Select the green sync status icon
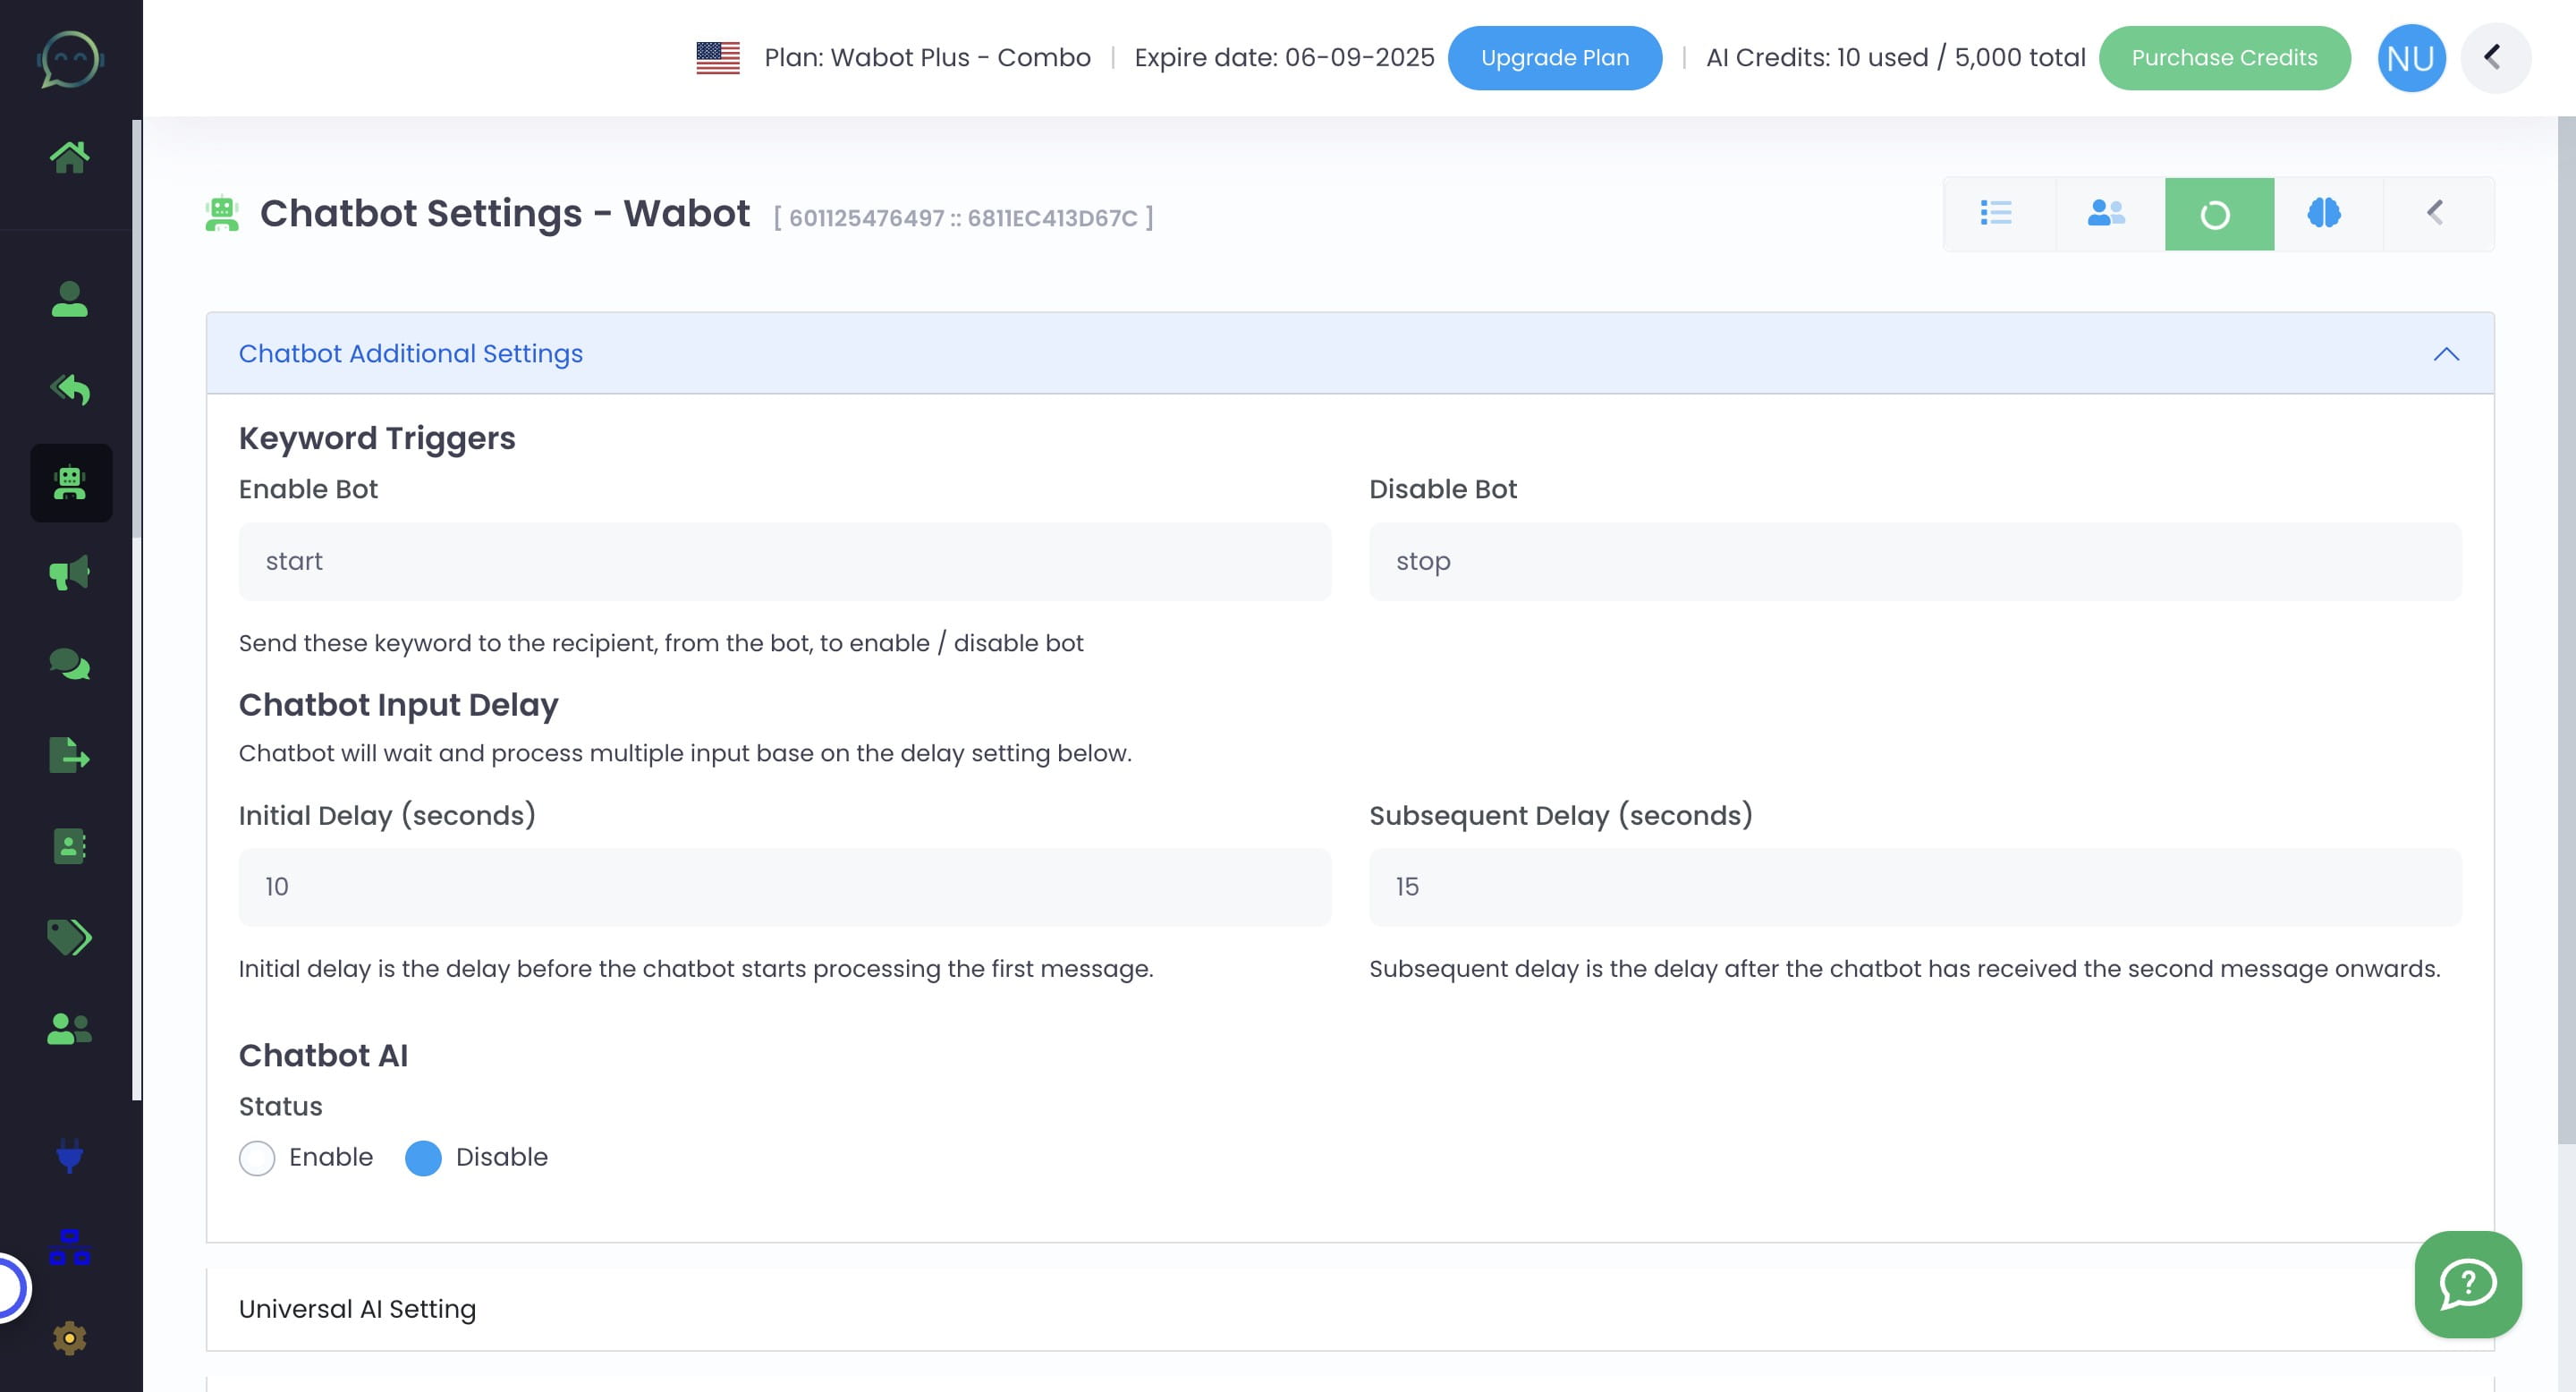 pos(2218,213)
